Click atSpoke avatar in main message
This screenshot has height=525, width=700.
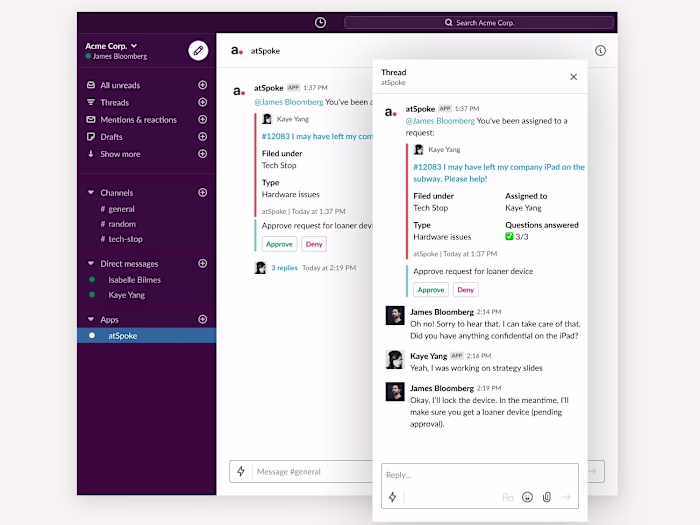[x=239, y=91]
